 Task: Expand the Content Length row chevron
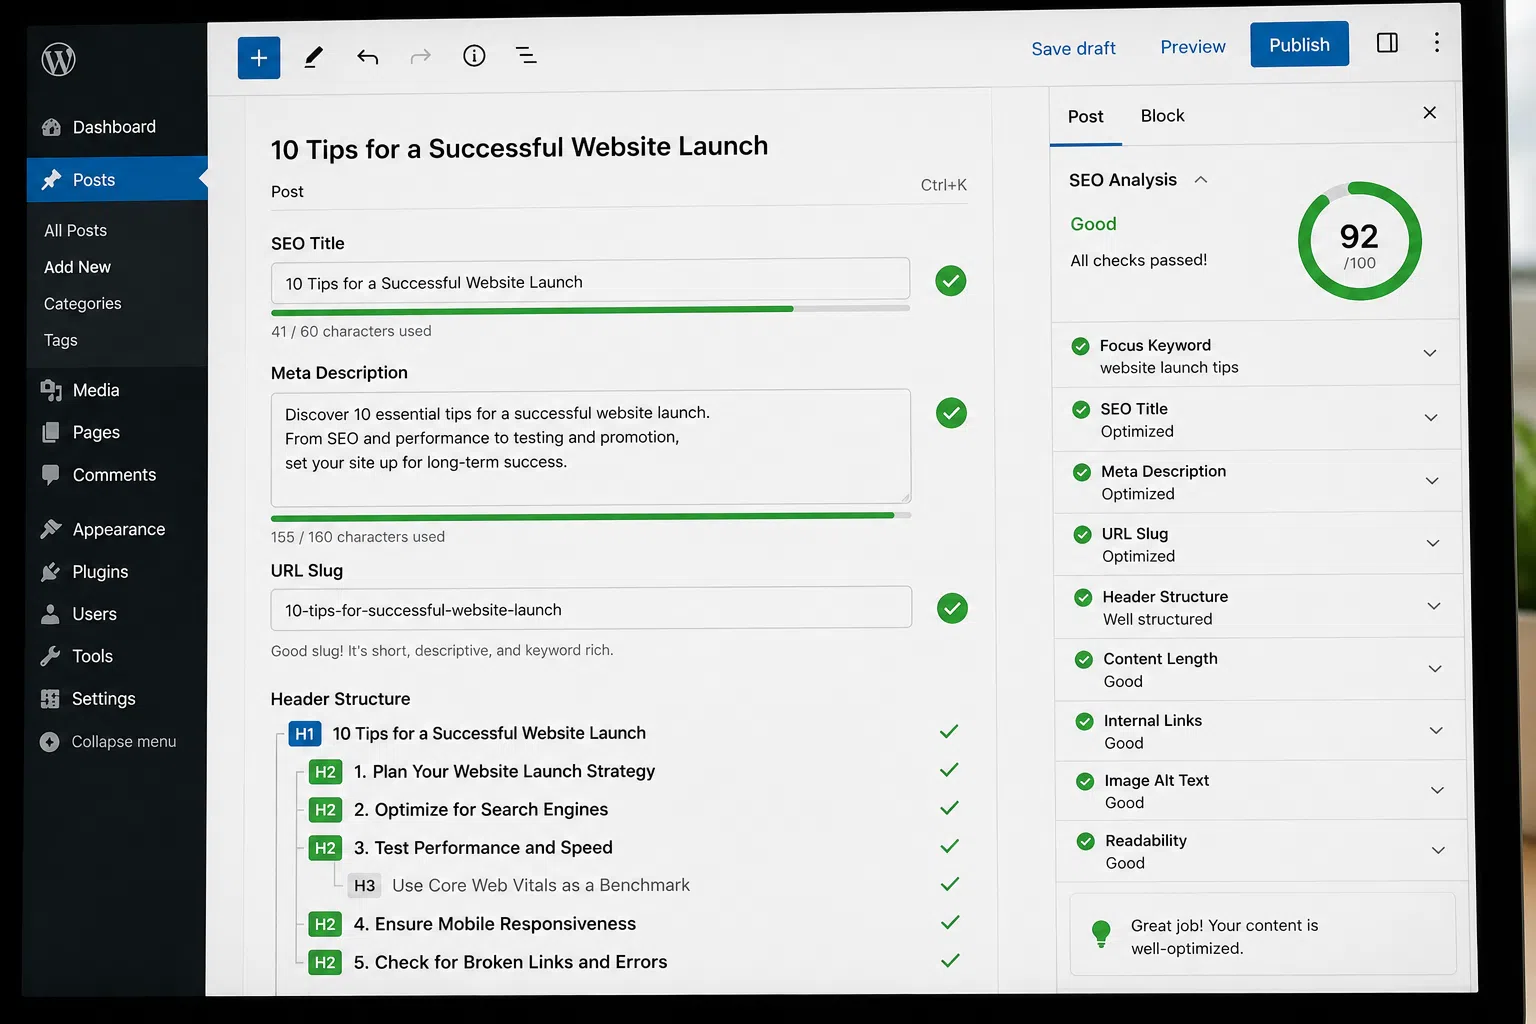[1435, 668]
